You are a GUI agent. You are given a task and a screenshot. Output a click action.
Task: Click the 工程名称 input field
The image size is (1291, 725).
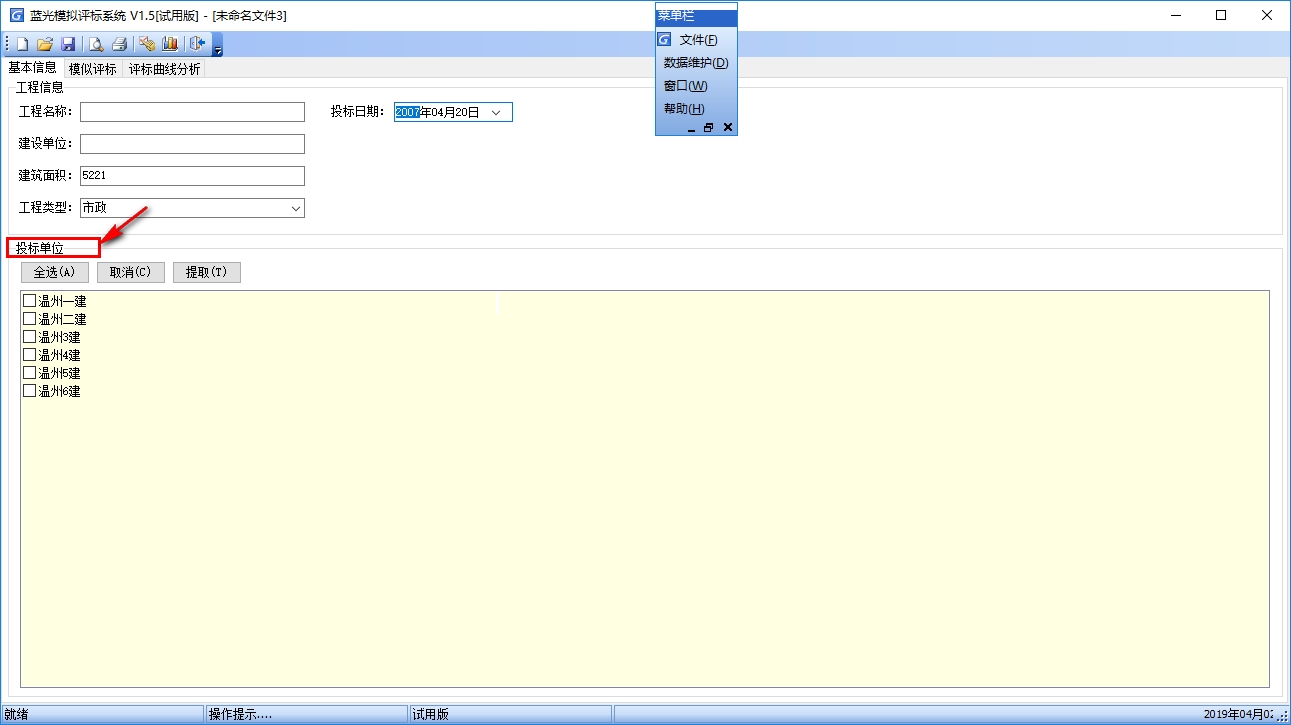tap(192, 112)
